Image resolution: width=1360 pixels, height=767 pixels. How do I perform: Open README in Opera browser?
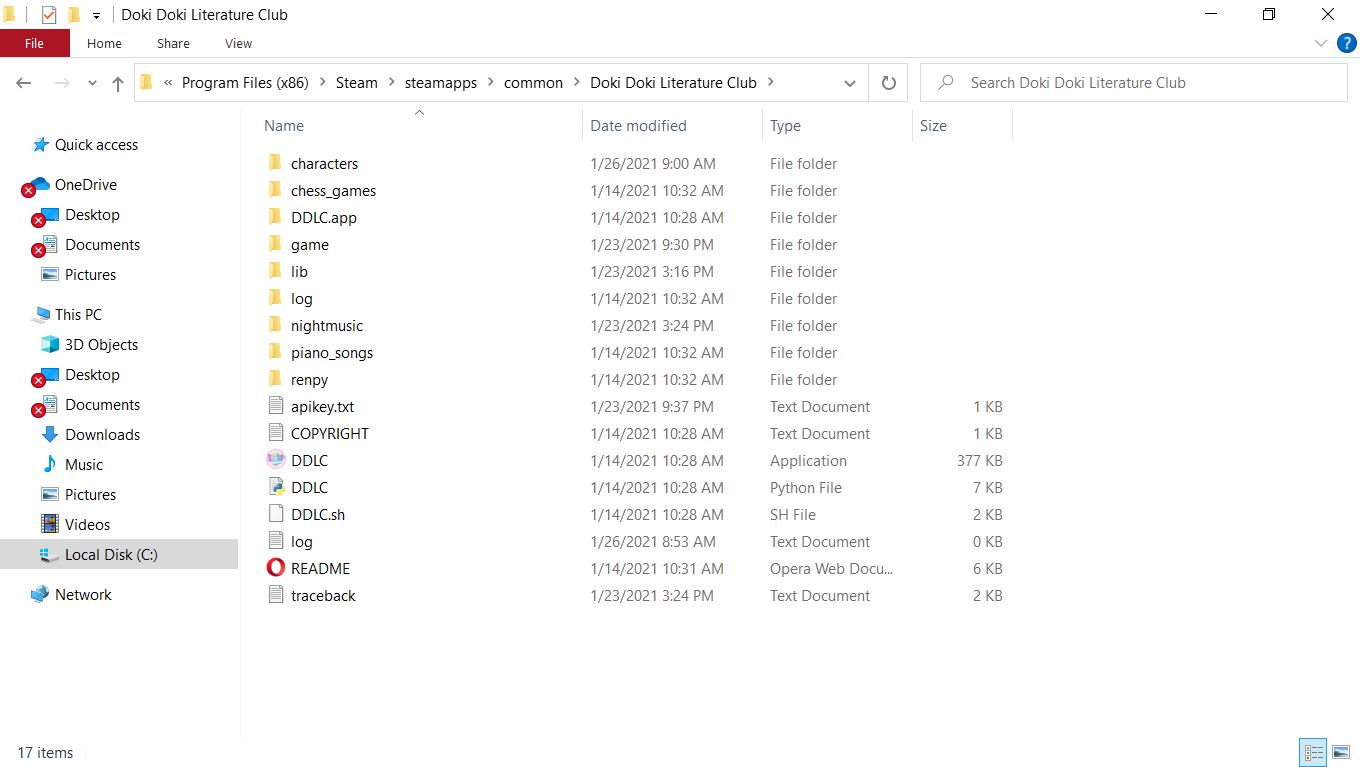[319, 568]
